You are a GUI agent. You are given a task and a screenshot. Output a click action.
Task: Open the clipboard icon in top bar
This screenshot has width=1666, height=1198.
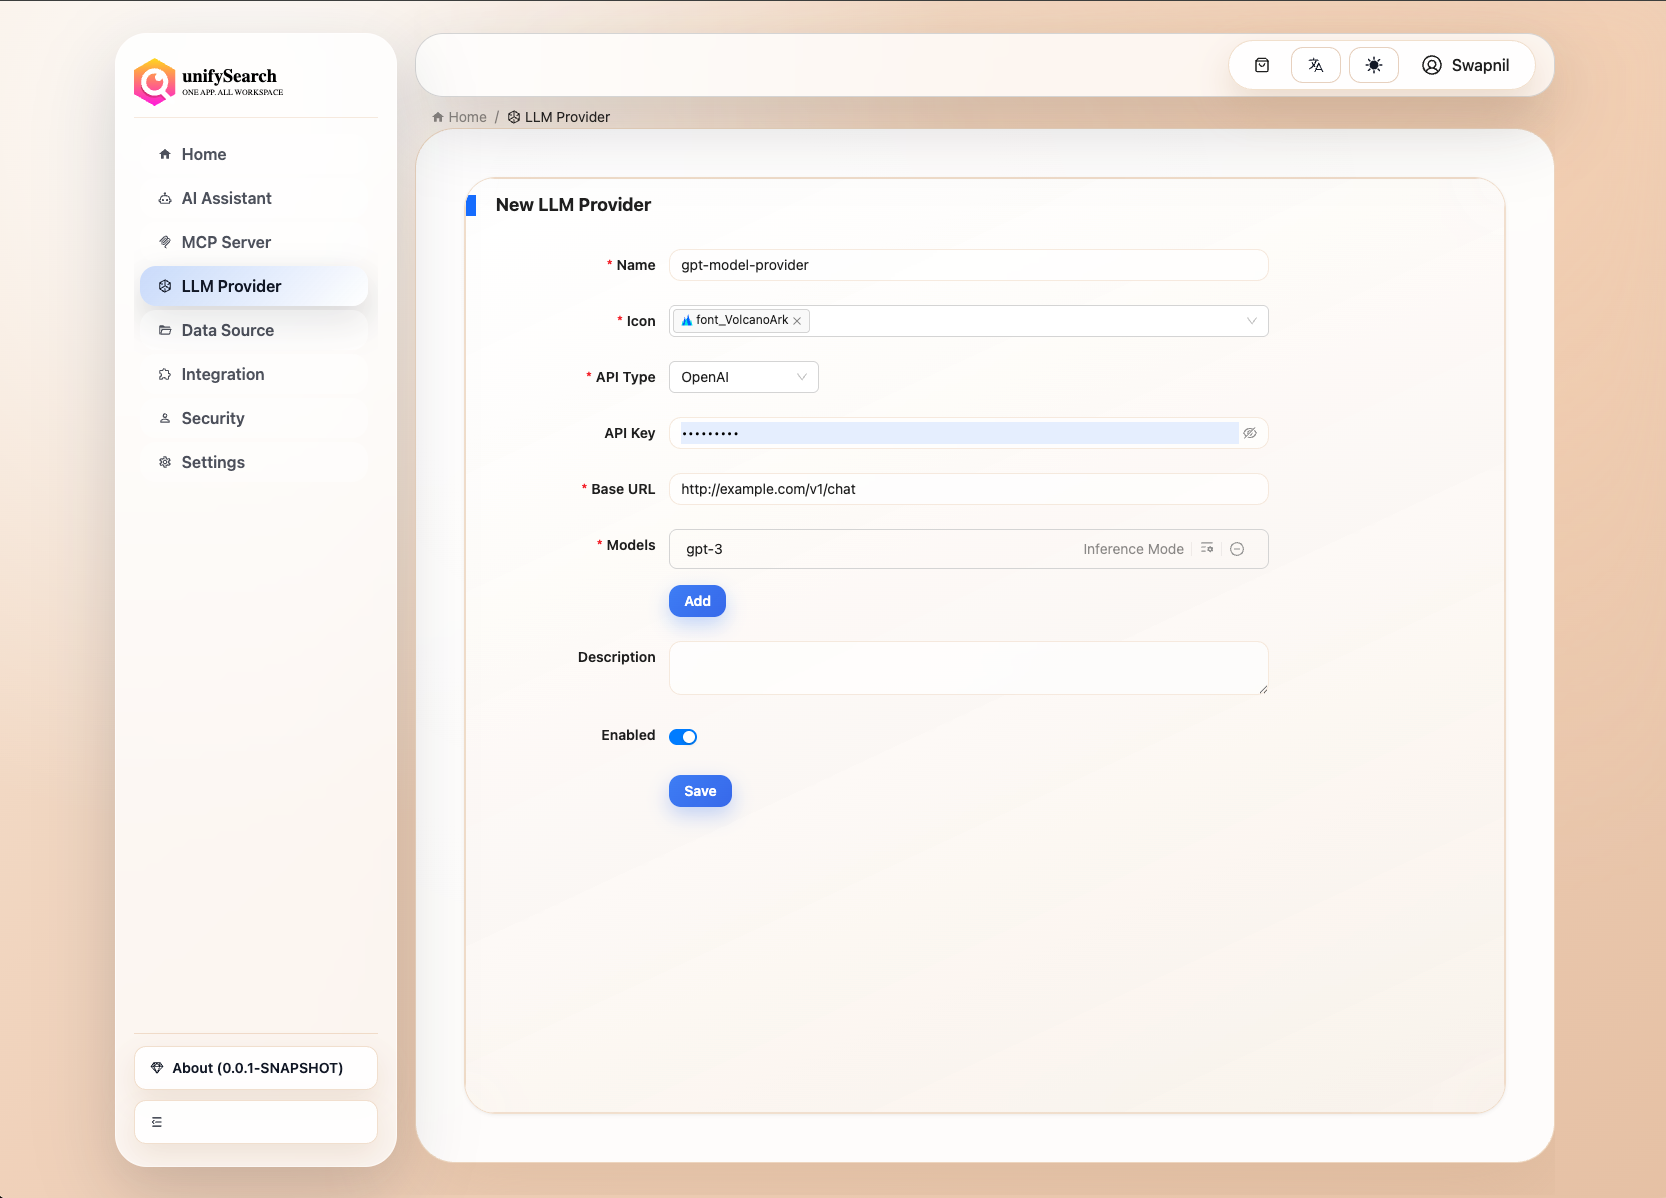tap(1262, 65)
